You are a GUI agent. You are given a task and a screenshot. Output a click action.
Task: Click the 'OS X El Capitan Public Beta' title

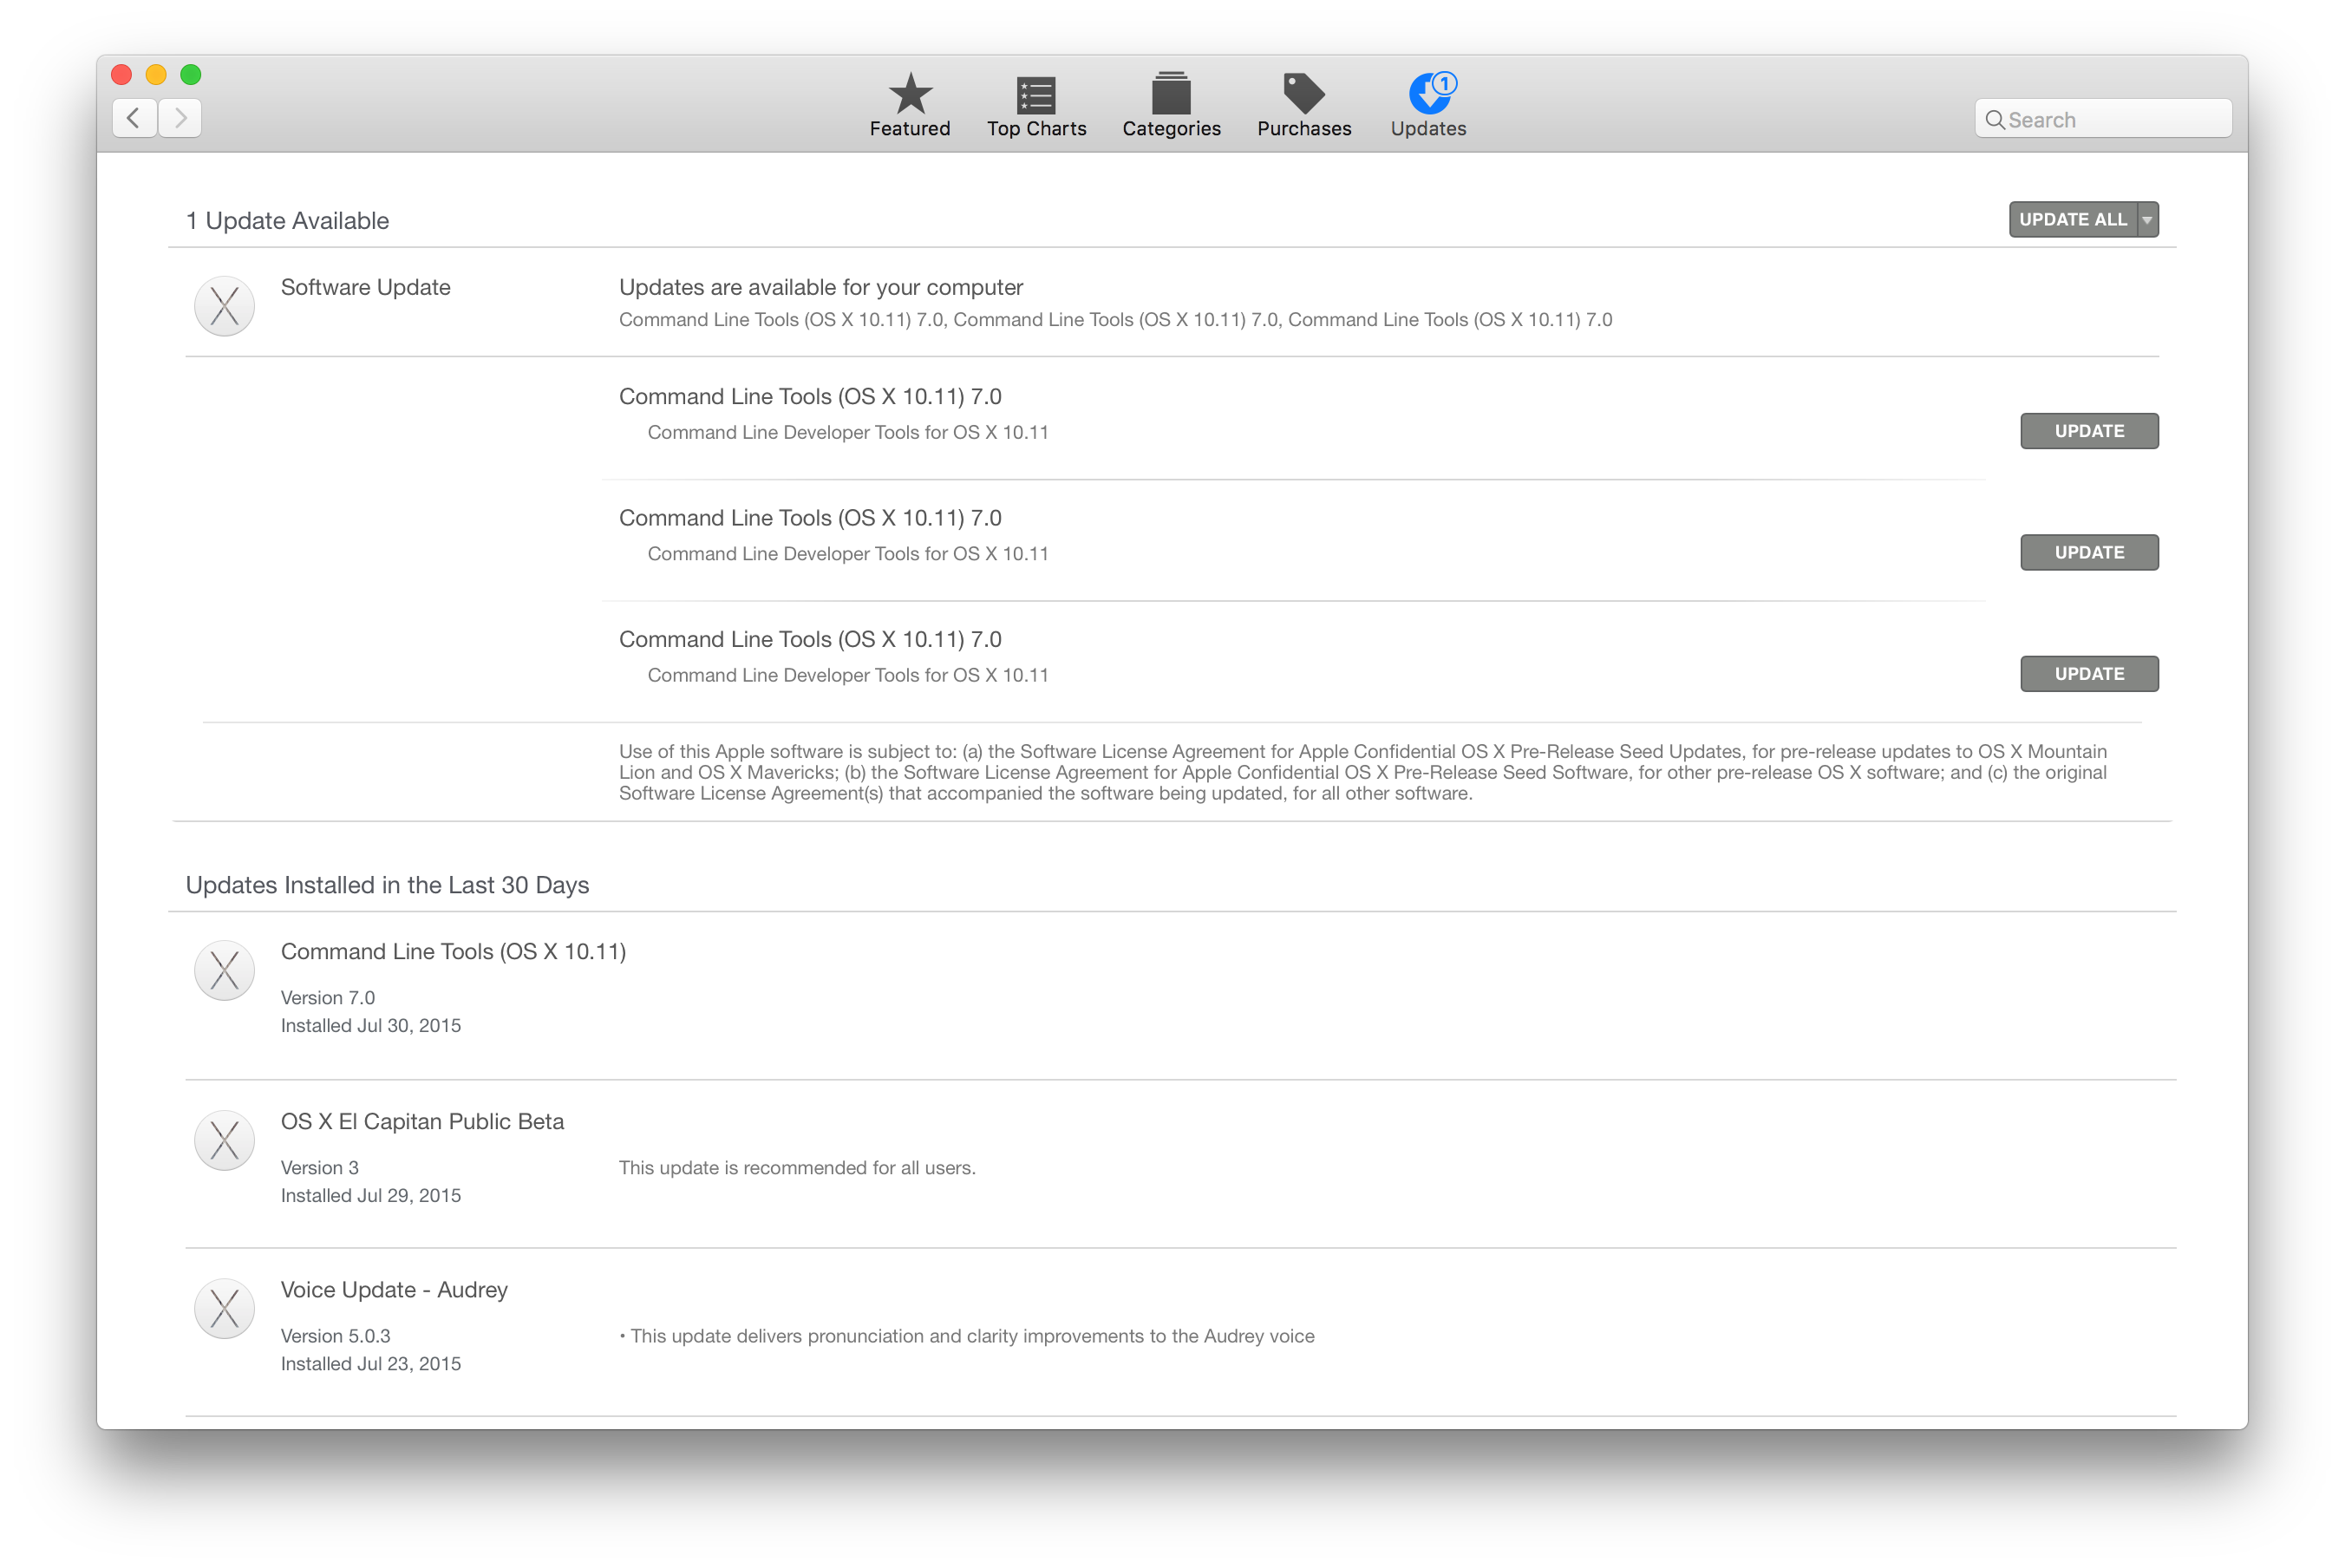point(422,1122)
